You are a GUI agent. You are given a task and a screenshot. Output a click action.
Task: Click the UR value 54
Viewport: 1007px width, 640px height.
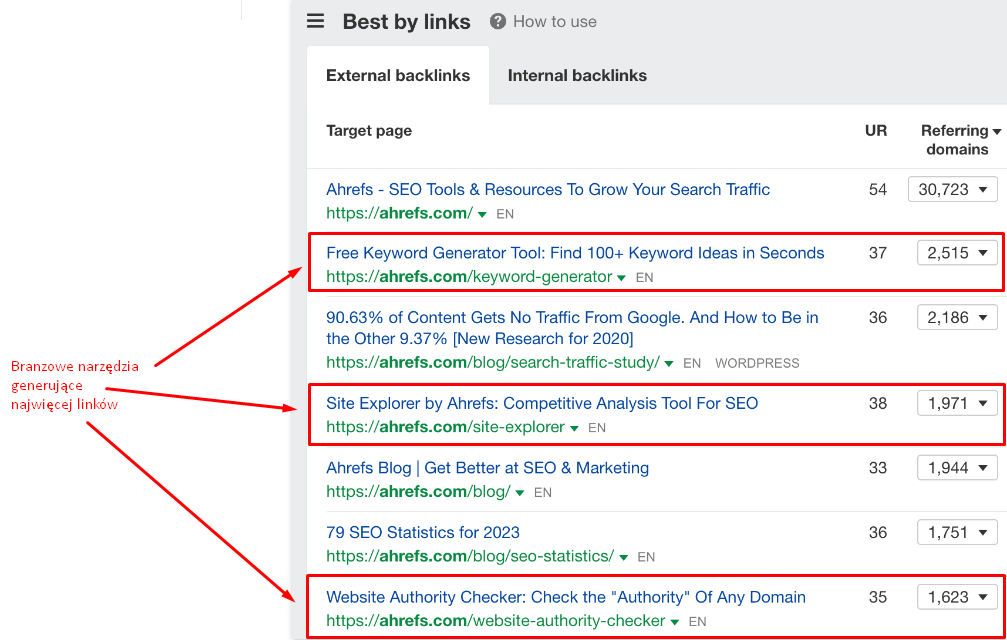tap(878, 189)
